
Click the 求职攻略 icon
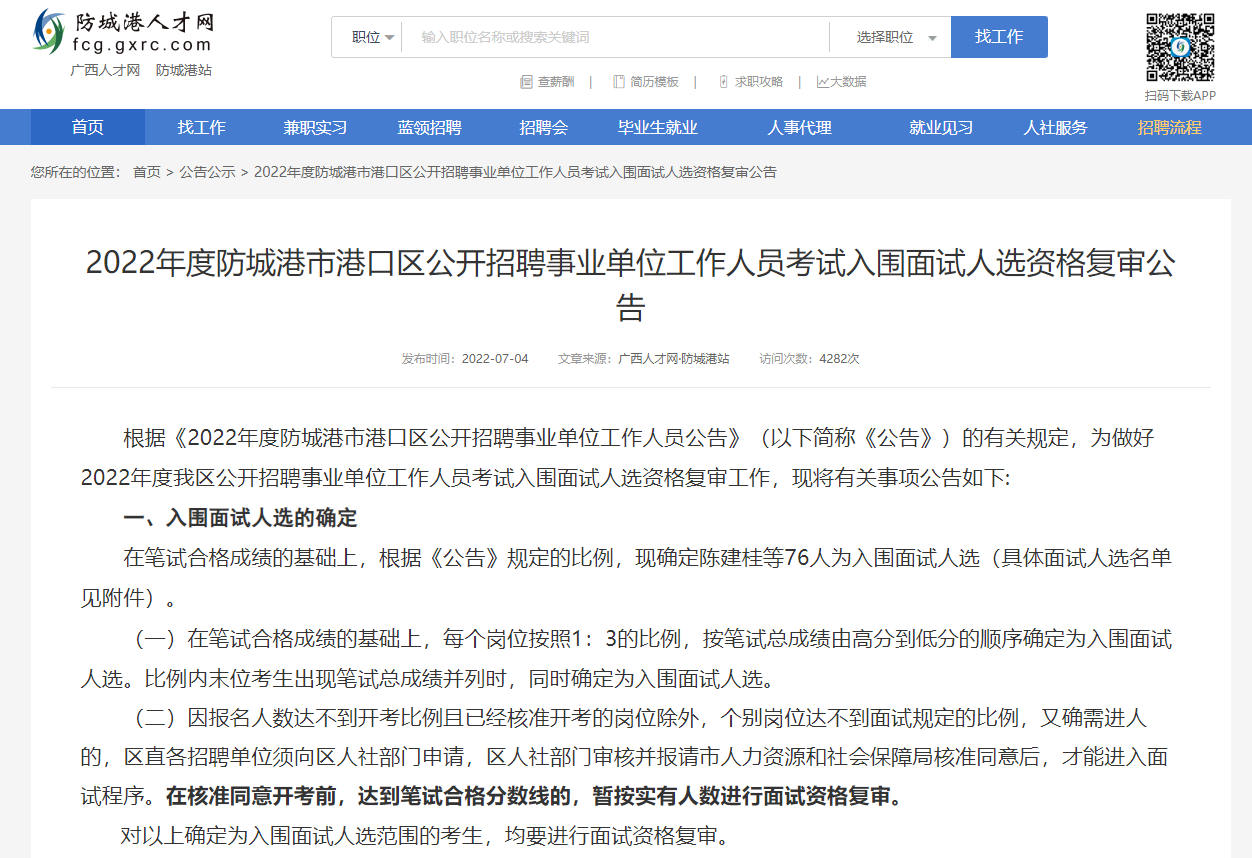point(723,82)
